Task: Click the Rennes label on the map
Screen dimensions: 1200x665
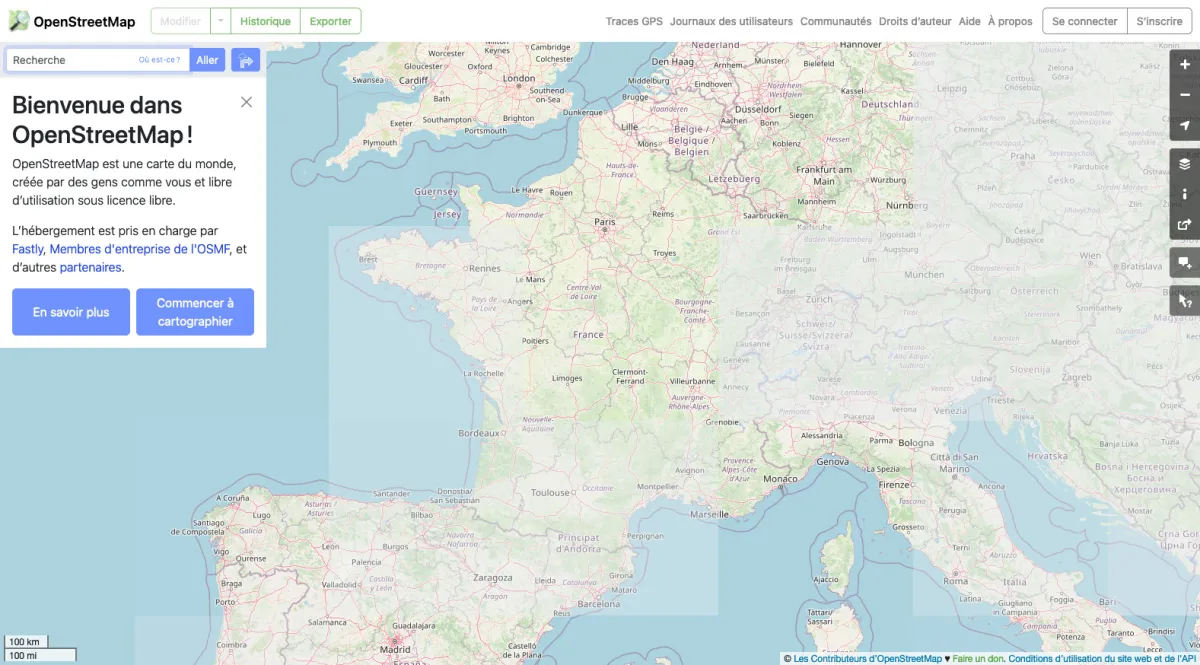Action: [484, 268]
